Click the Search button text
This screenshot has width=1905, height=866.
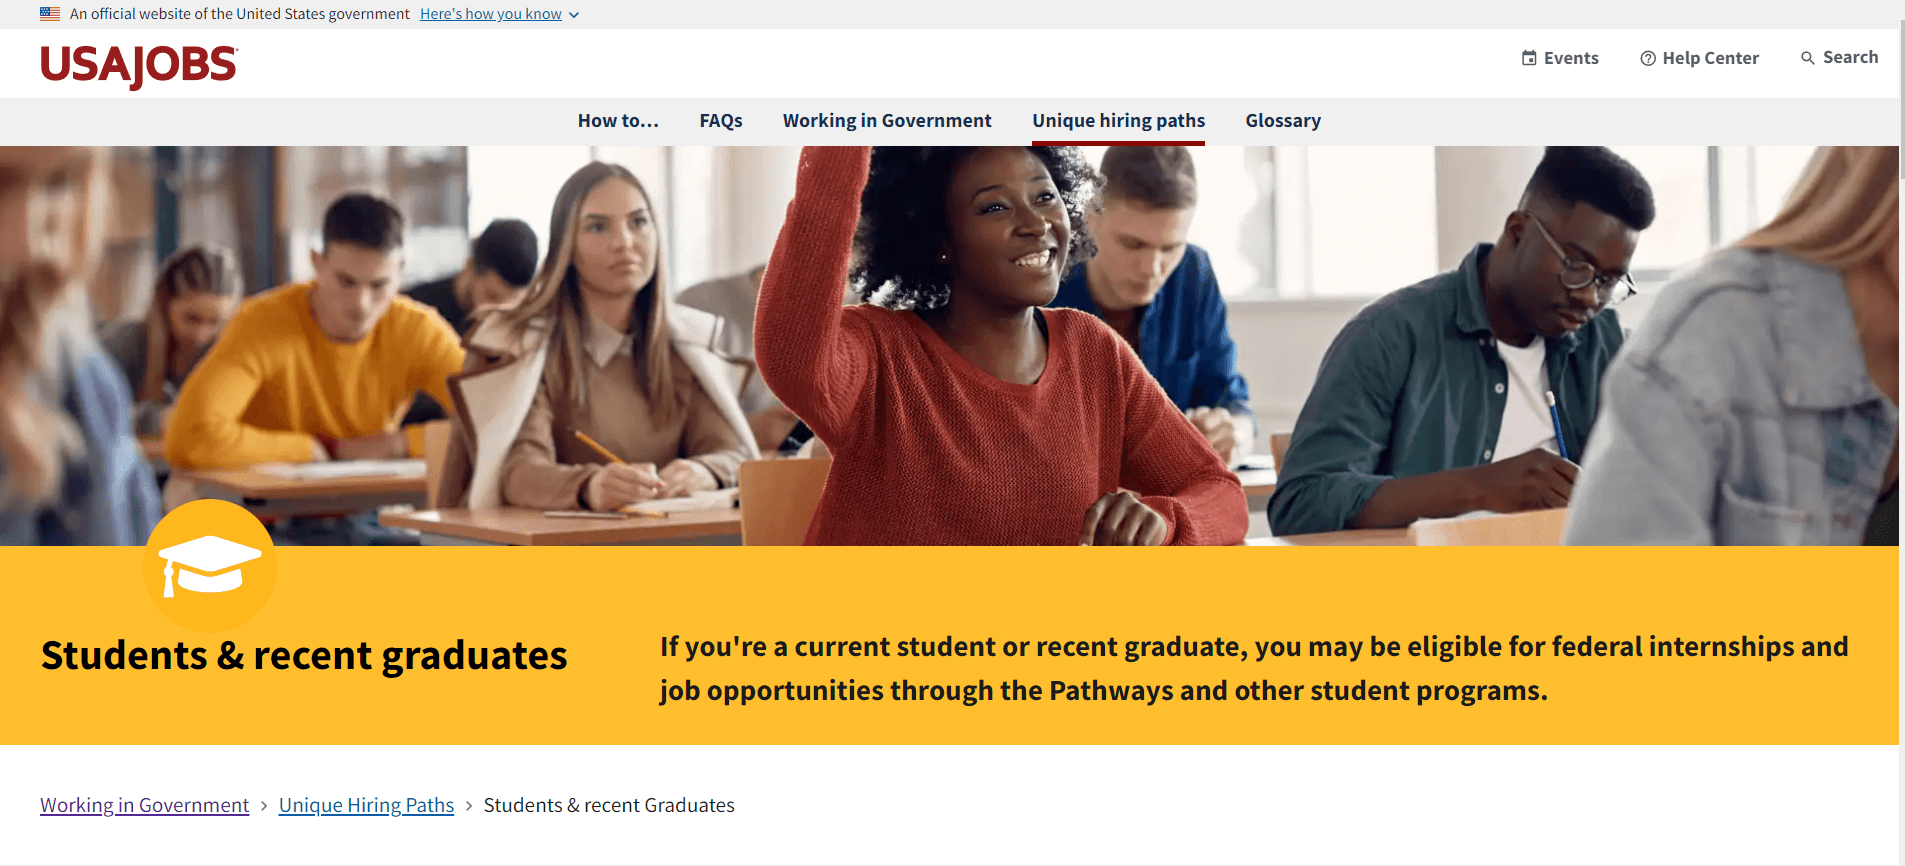[x=1850, y=57]
